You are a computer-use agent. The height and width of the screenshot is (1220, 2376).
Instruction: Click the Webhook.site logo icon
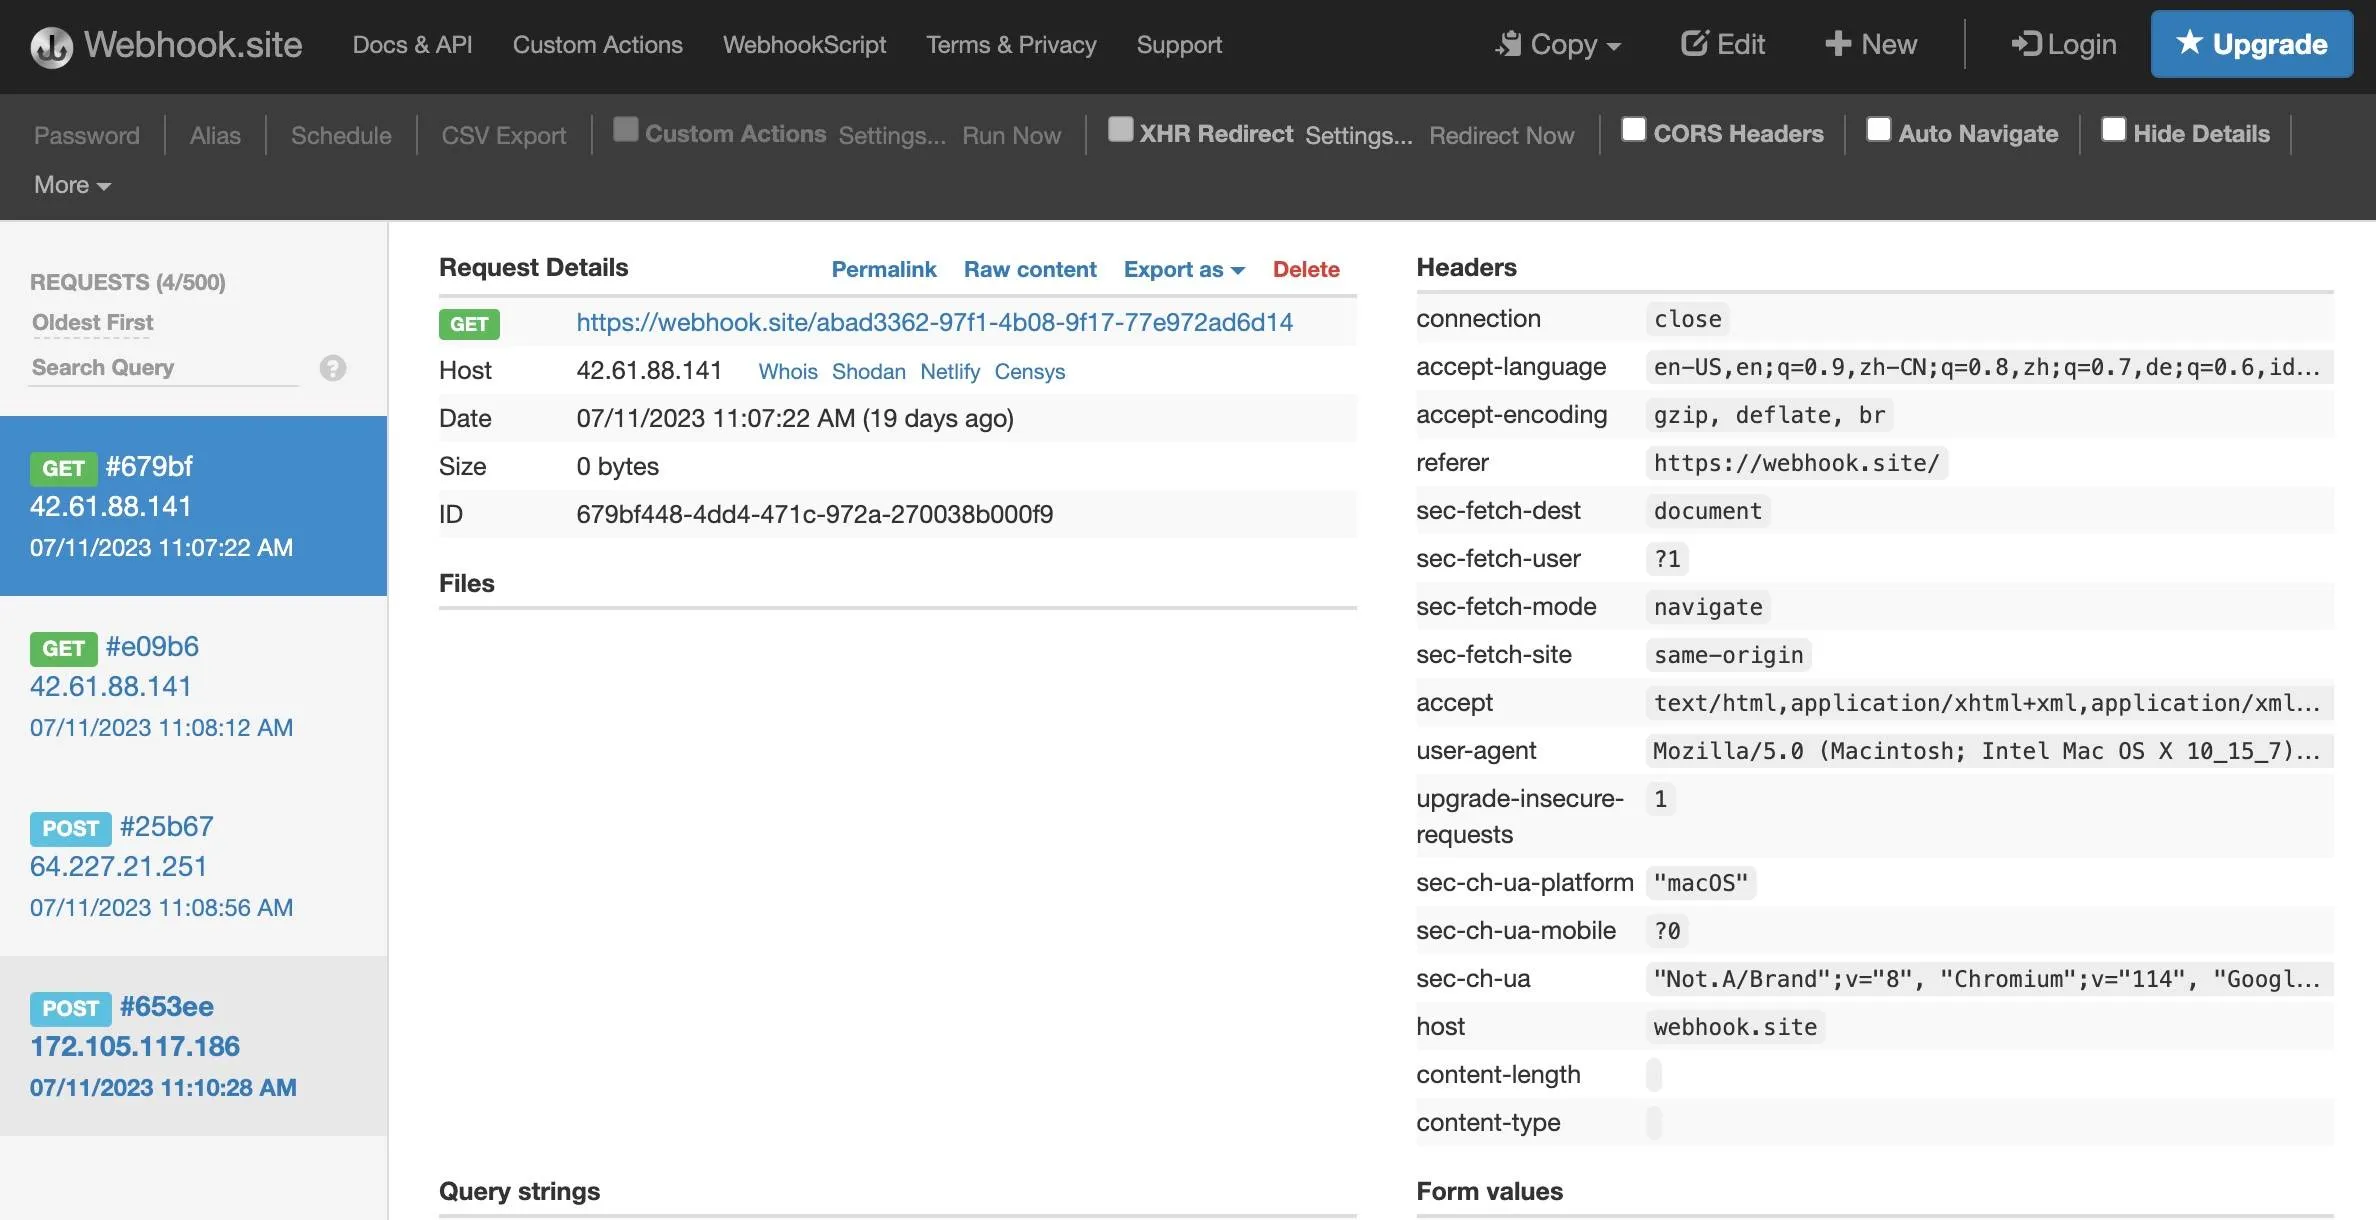51,46
